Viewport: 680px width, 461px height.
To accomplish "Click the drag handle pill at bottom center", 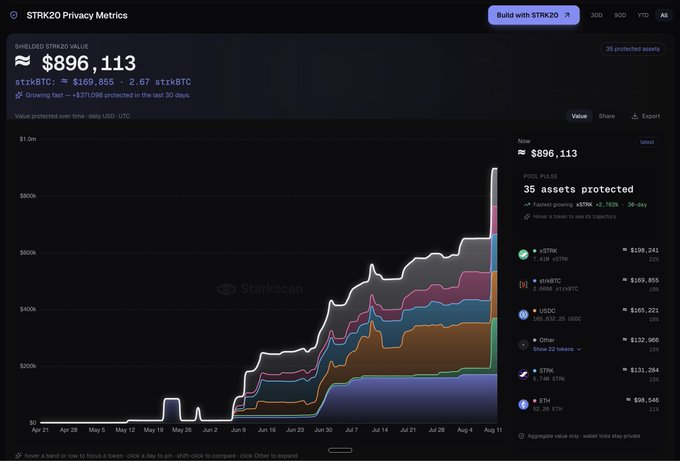I will click(x=340, y=450).
